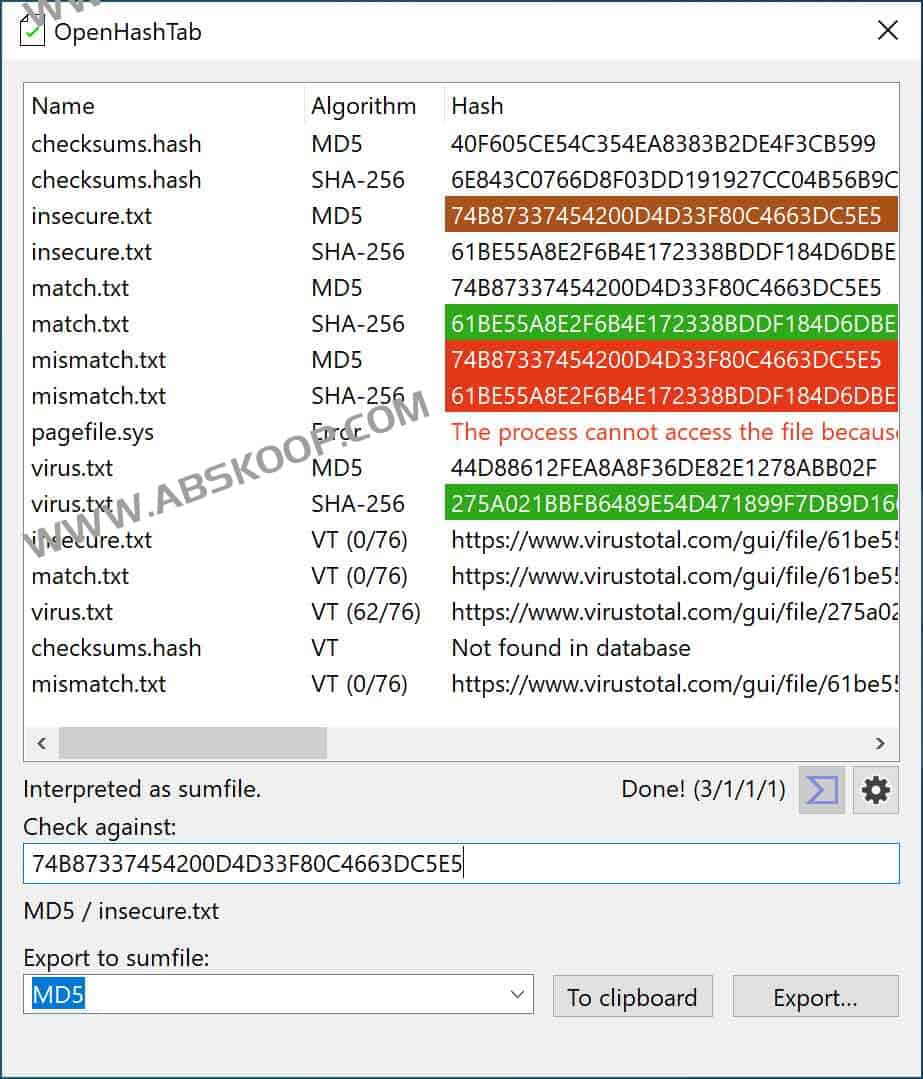The width and height of the screenshot is (923, 1079).
Task: Sort the list by the Algorithm column
Action: (364, 105)
